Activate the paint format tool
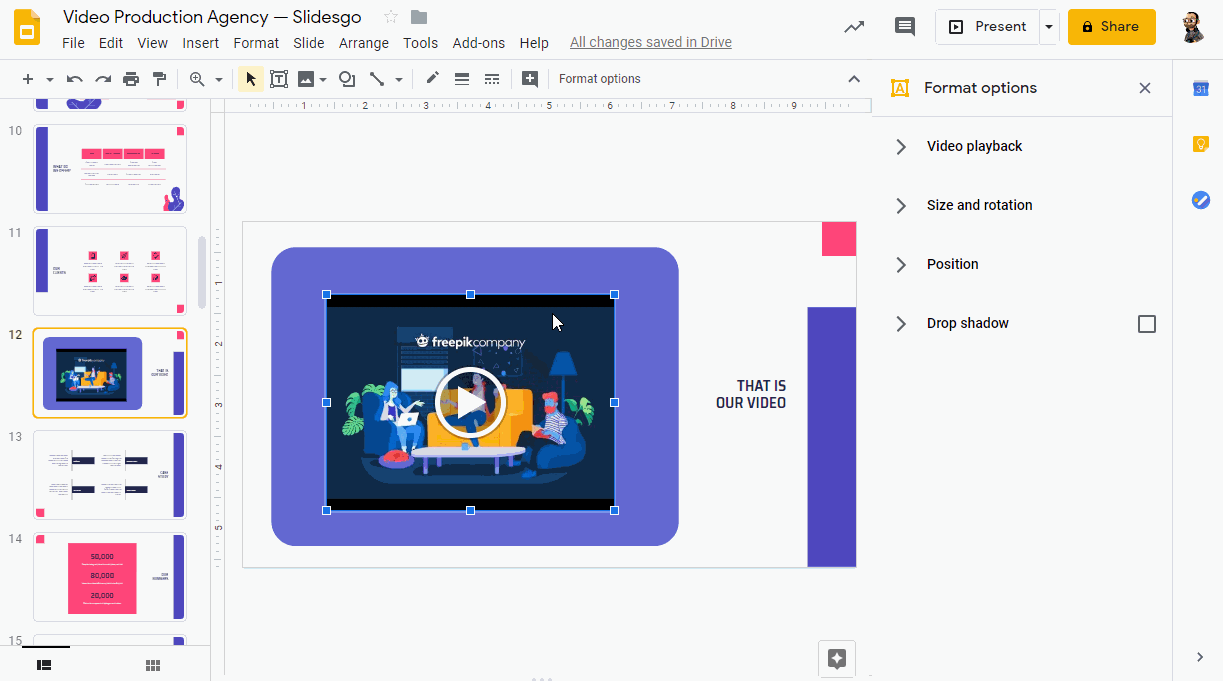Viewport: 1223px width, 681px height. (159, 79)
